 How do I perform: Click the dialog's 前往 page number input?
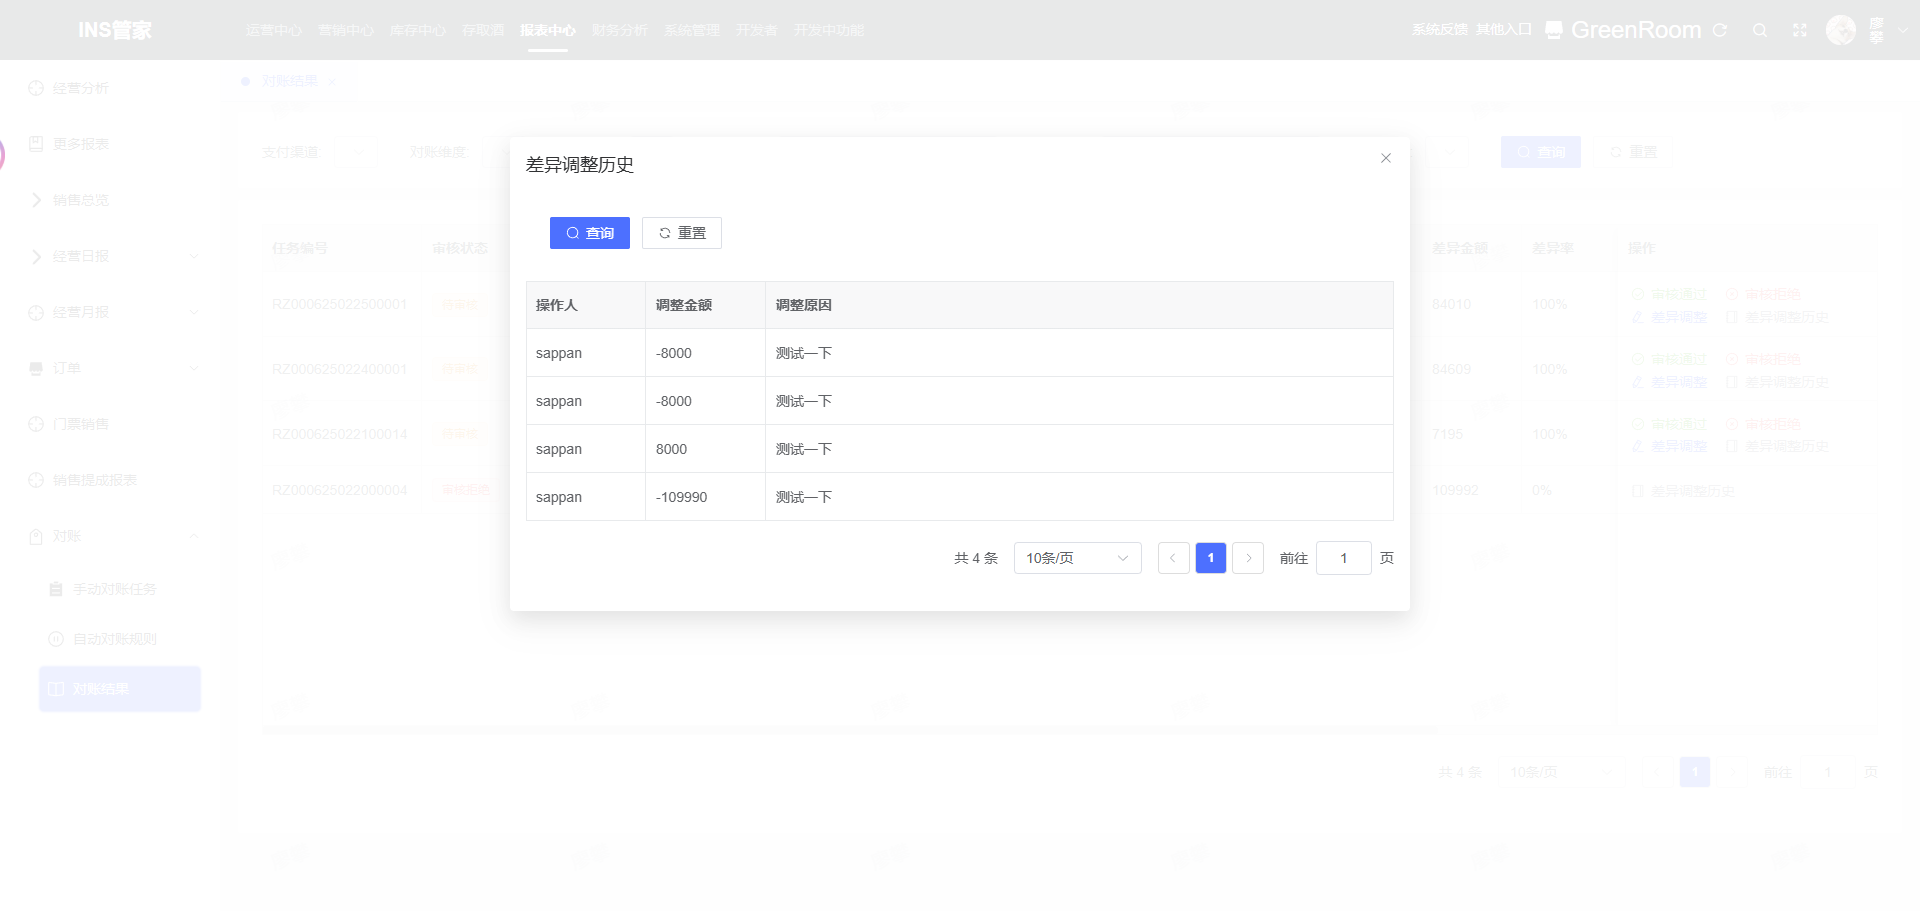pos(1344,558)
